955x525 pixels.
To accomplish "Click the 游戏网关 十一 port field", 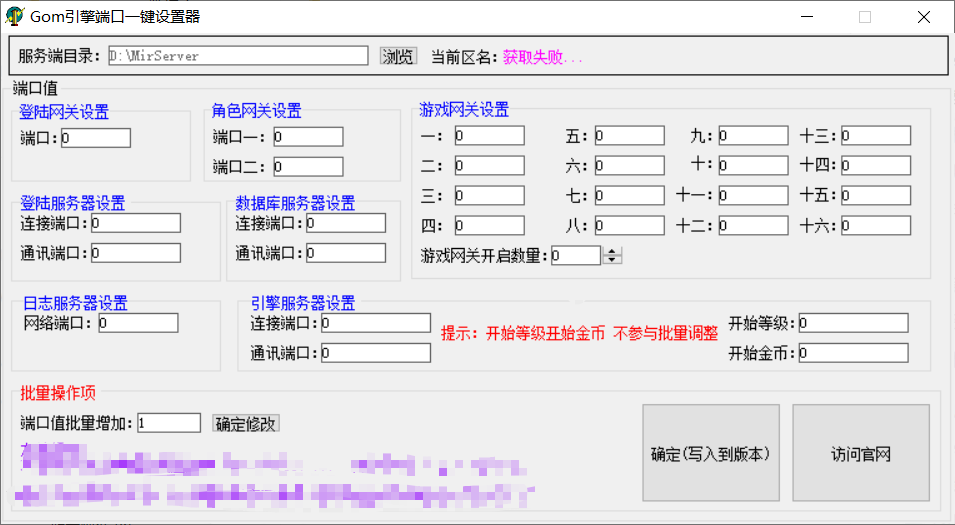I will point(753,195).
